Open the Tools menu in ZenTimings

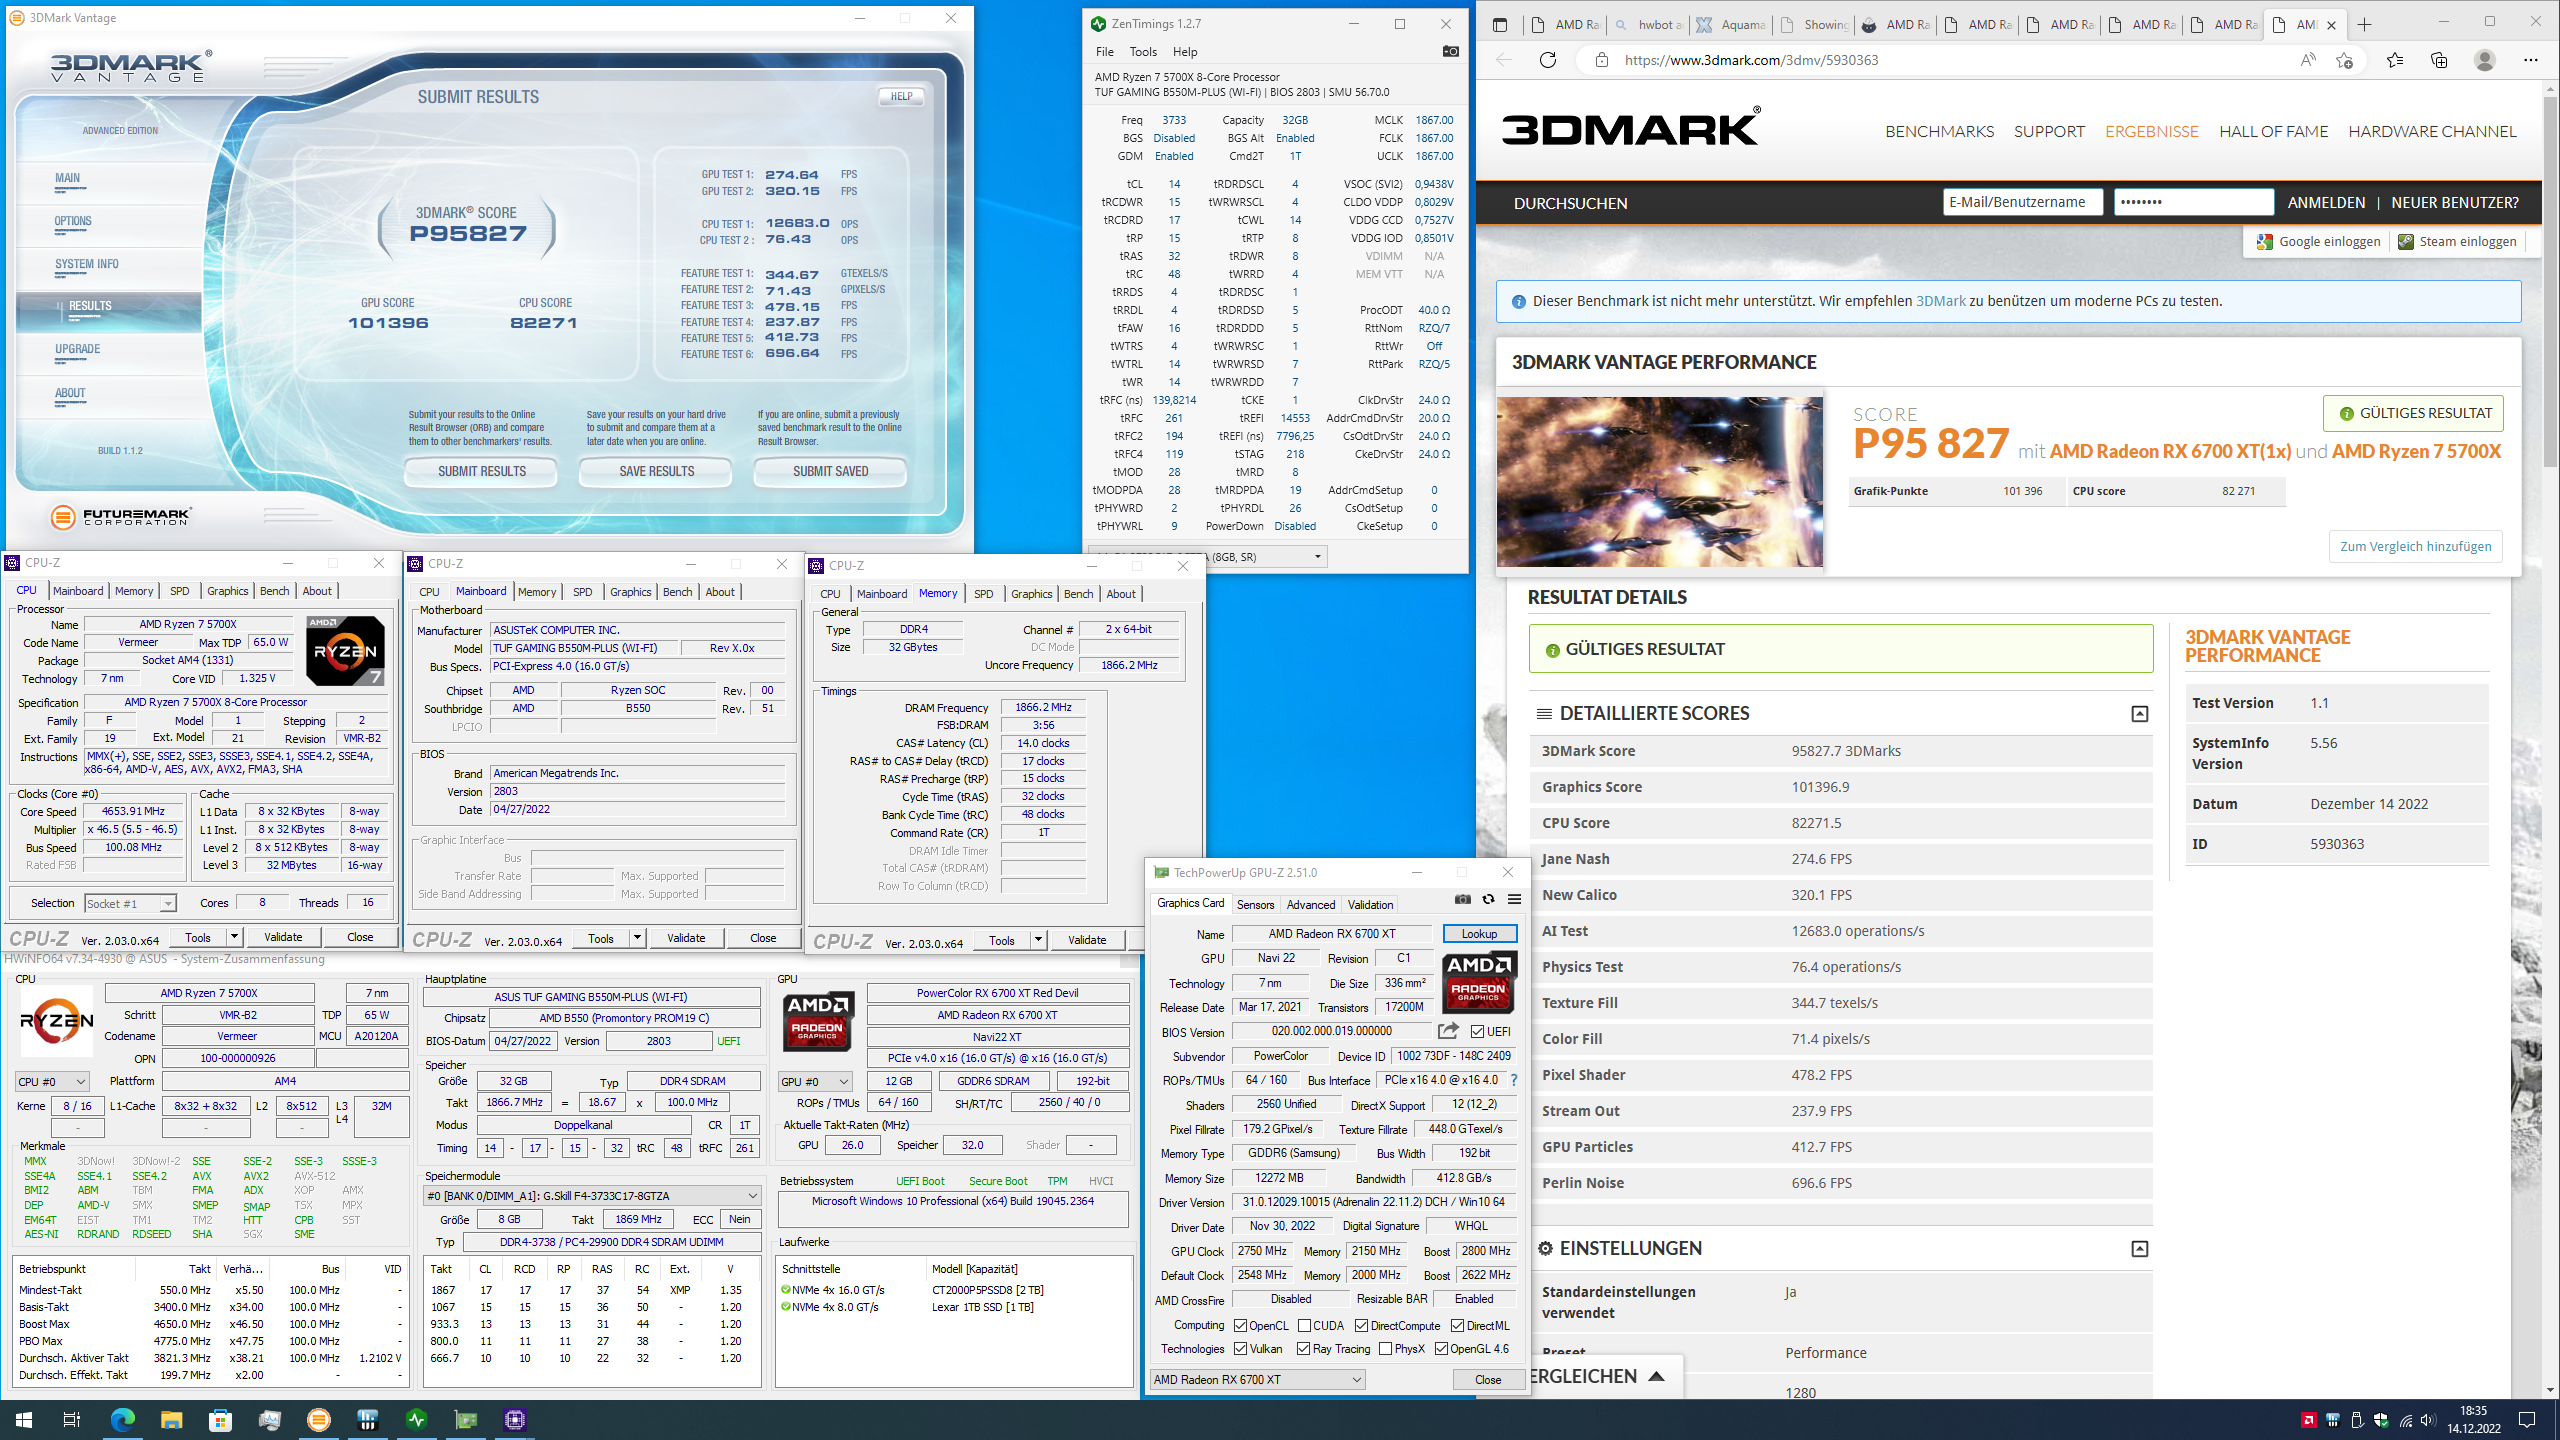click(x=1143, y=52)
